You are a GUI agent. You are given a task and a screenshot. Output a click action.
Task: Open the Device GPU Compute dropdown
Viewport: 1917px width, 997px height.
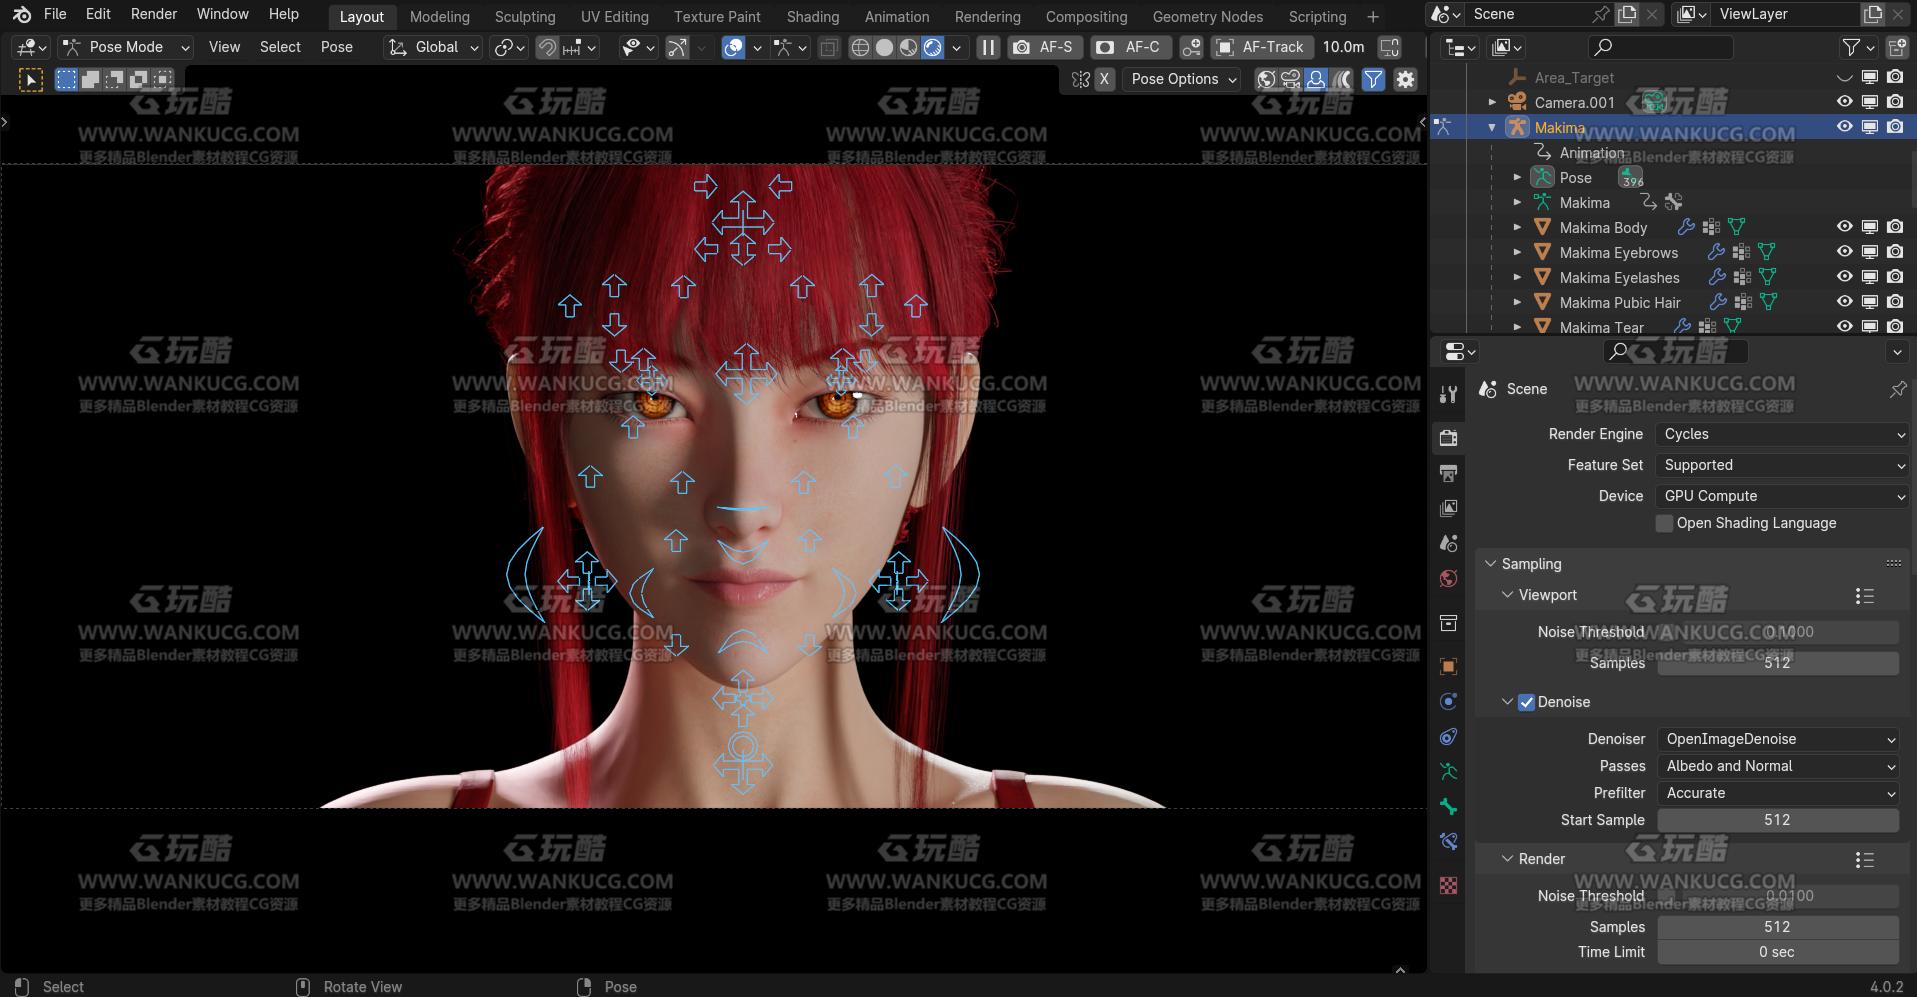(x=1783, y=496)
